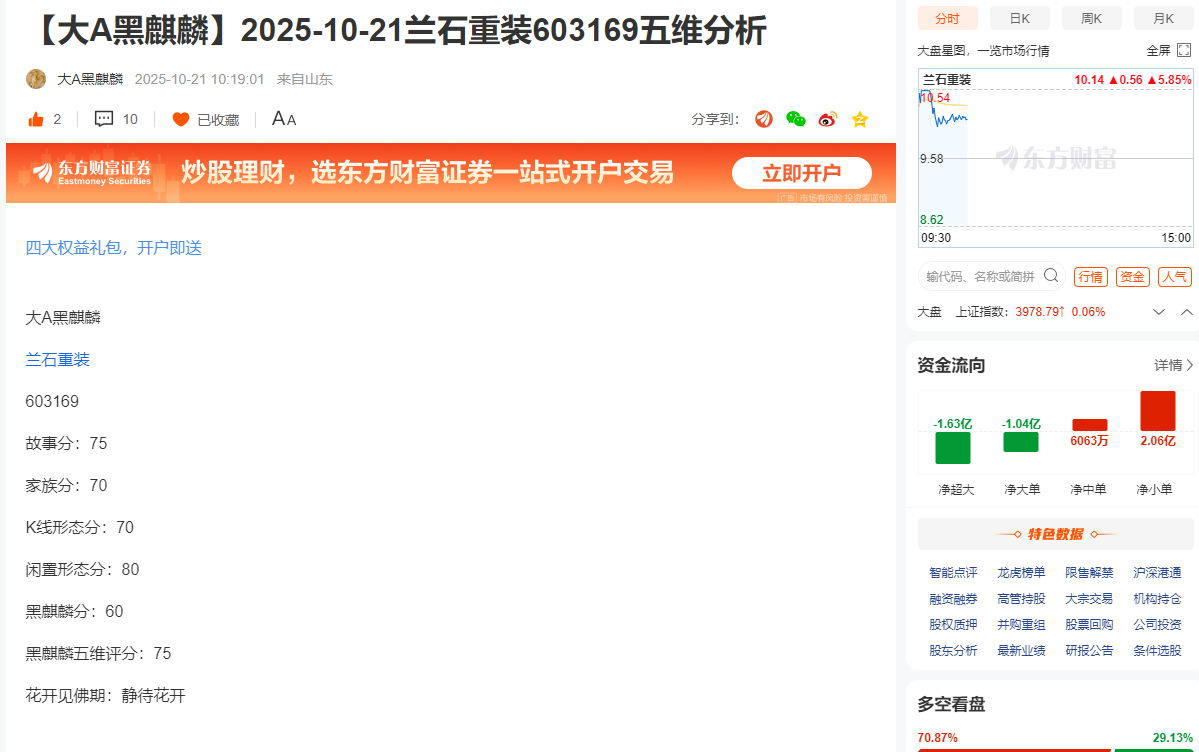
Task: Click the 603169 stock code text
Action: (52, 402)
